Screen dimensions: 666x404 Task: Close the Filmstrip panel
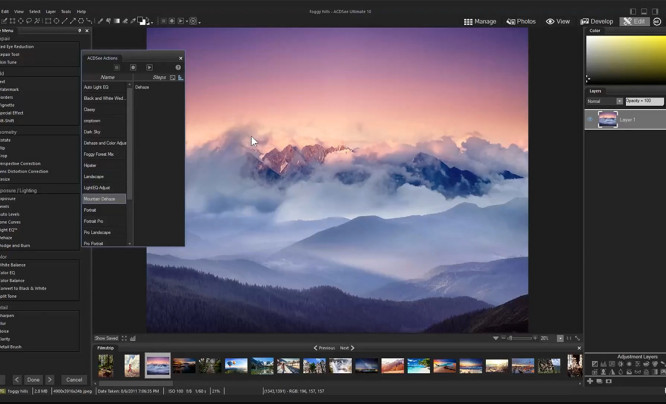[x=579, y=348]
